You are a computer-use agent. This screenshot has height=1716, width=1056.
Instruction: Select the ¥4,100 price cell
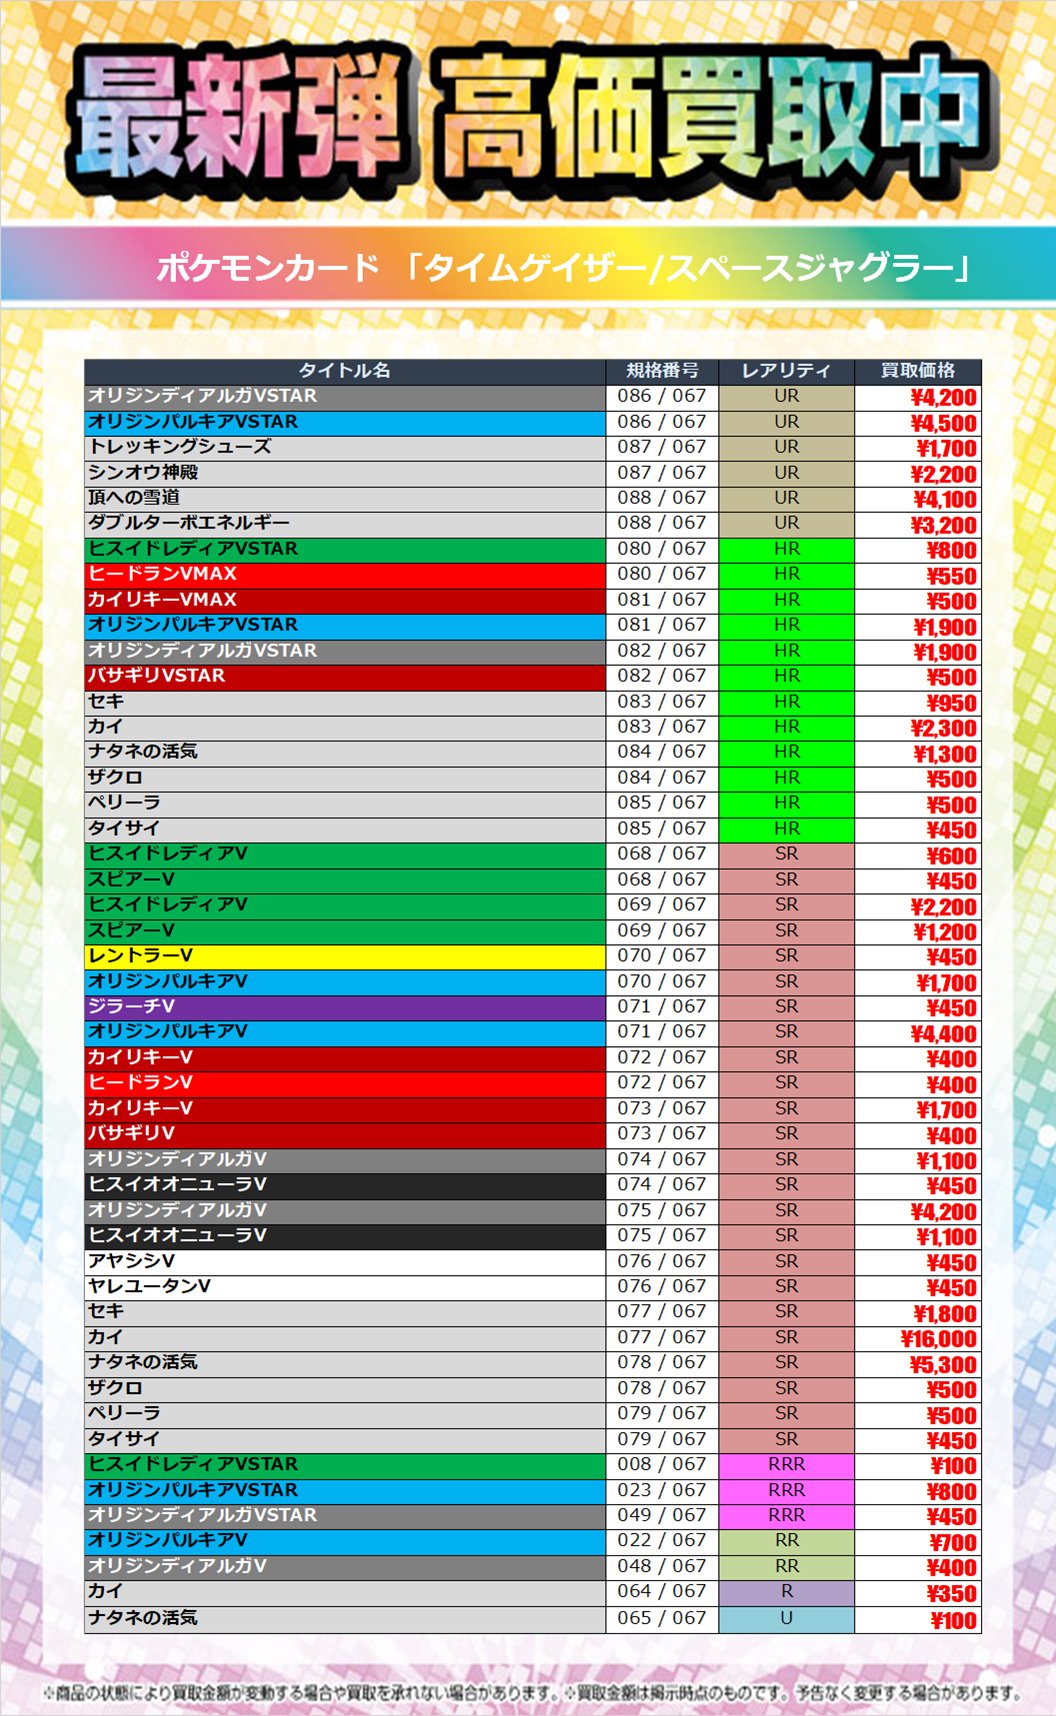(918, 498)
